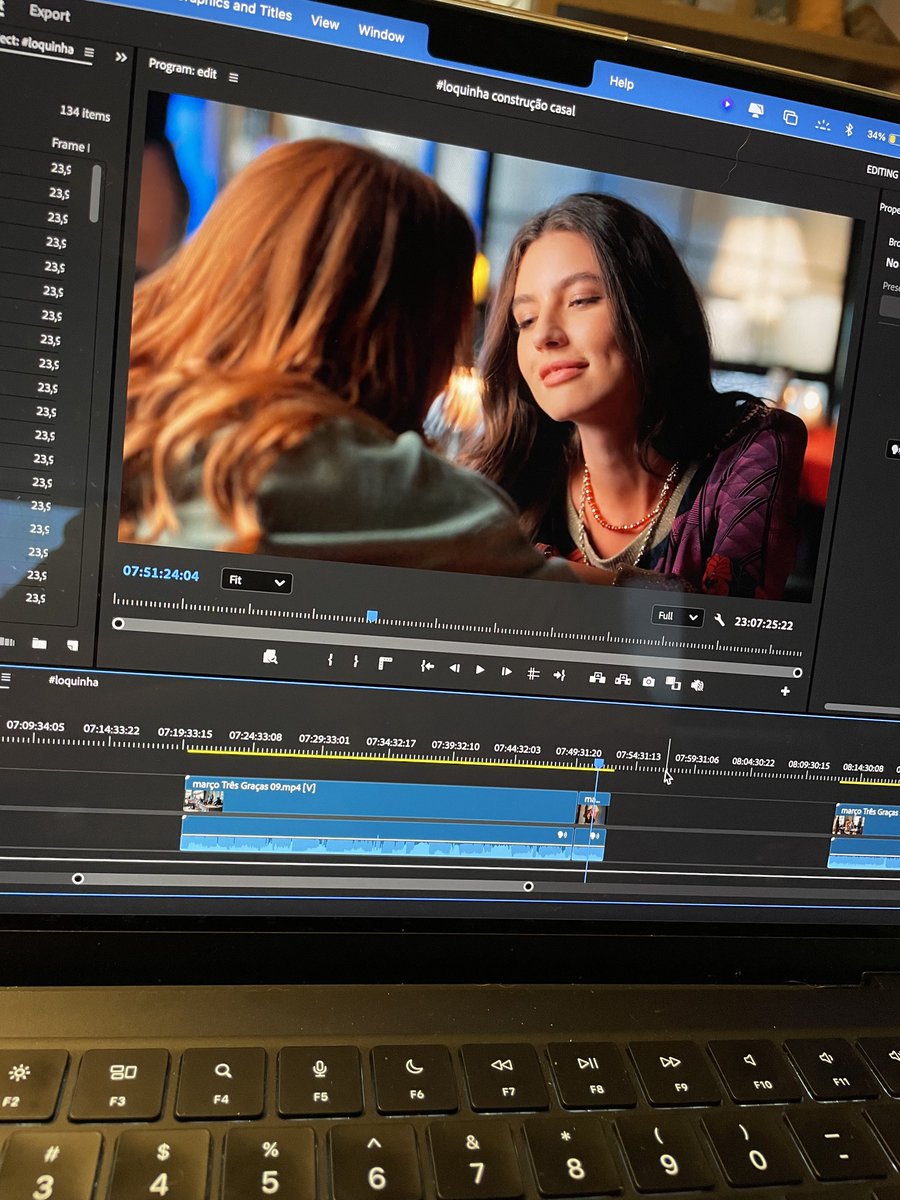900x1200 pixels.
Task: Open the #loquinha timeline panel menu
Action: click(7, 678)
